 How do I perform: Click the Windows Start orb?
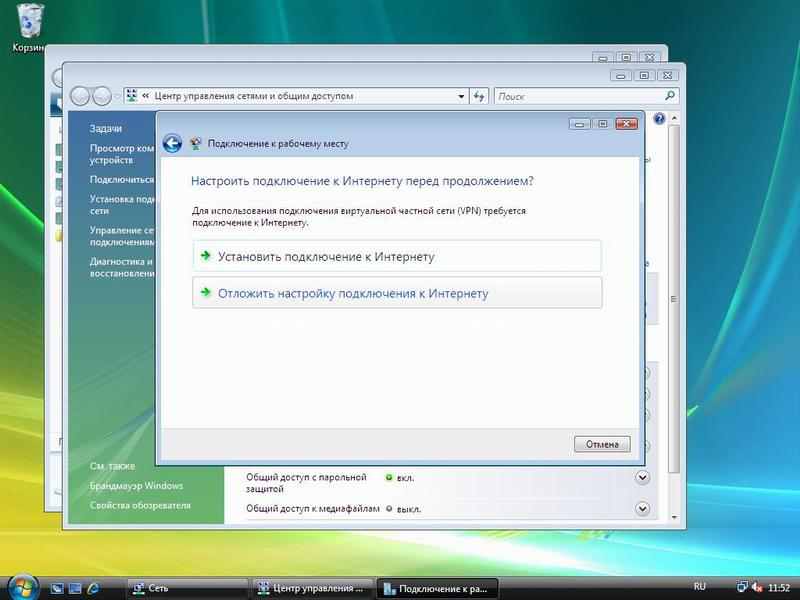23,588
